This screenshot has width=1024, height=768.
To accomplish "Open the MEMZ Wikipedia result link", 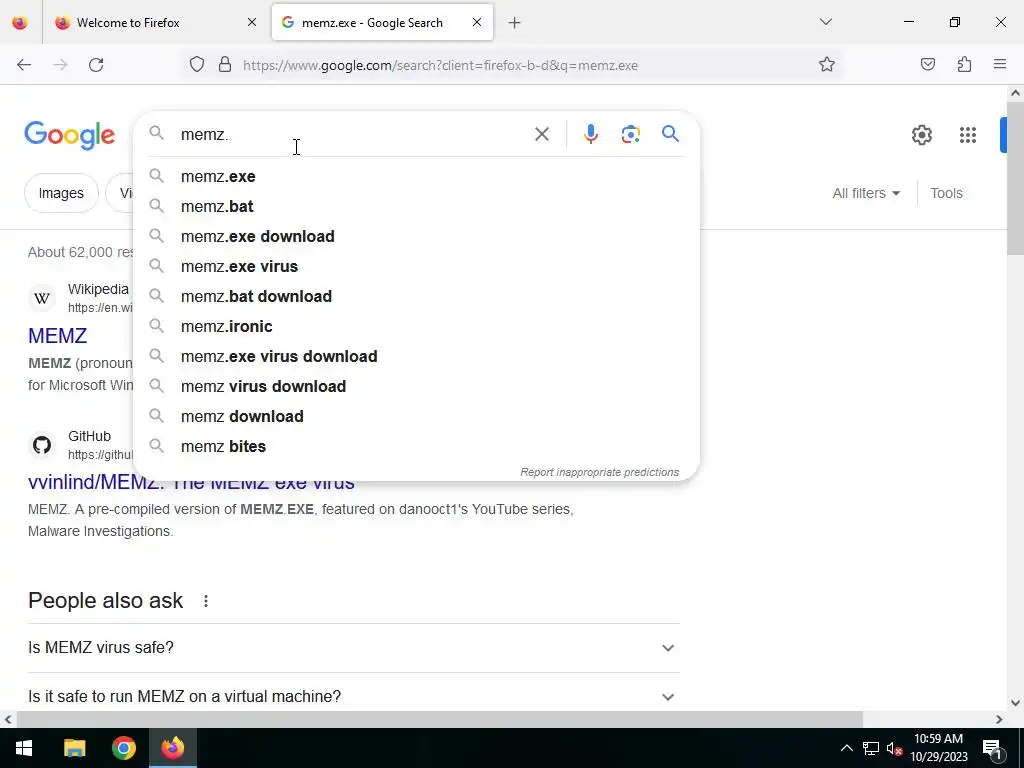I will 57,336.
